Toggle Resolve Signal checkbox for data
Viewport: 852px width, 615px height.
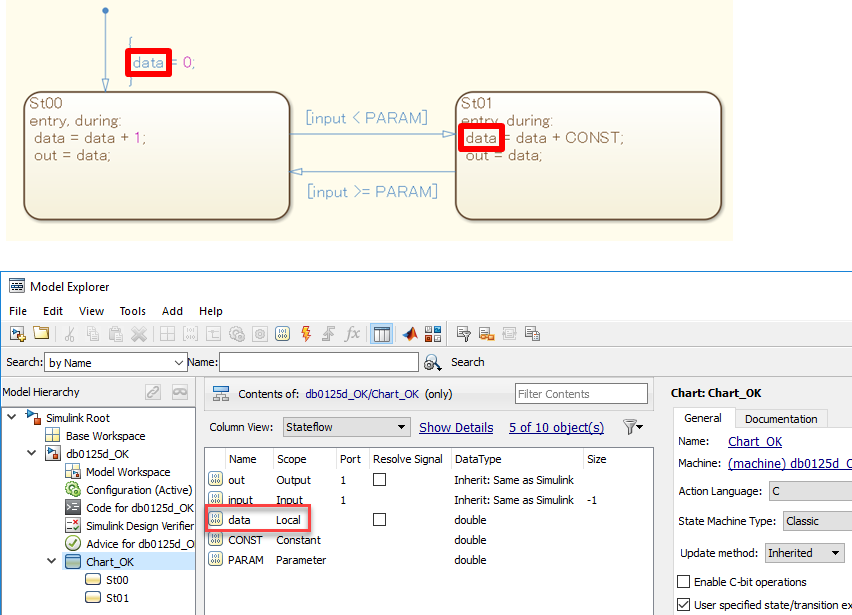coord(379,520)
